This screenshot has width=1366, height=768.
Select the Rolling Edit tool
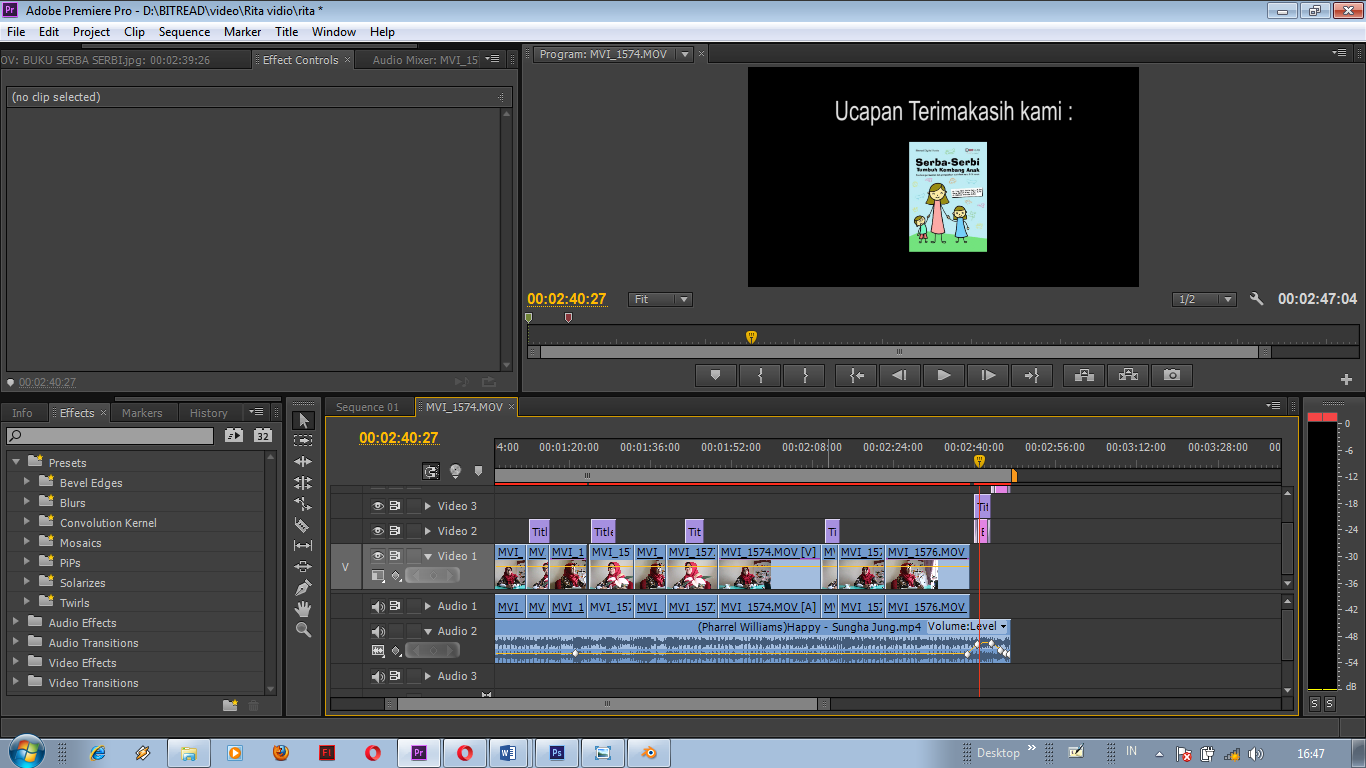tap(303, 483)
